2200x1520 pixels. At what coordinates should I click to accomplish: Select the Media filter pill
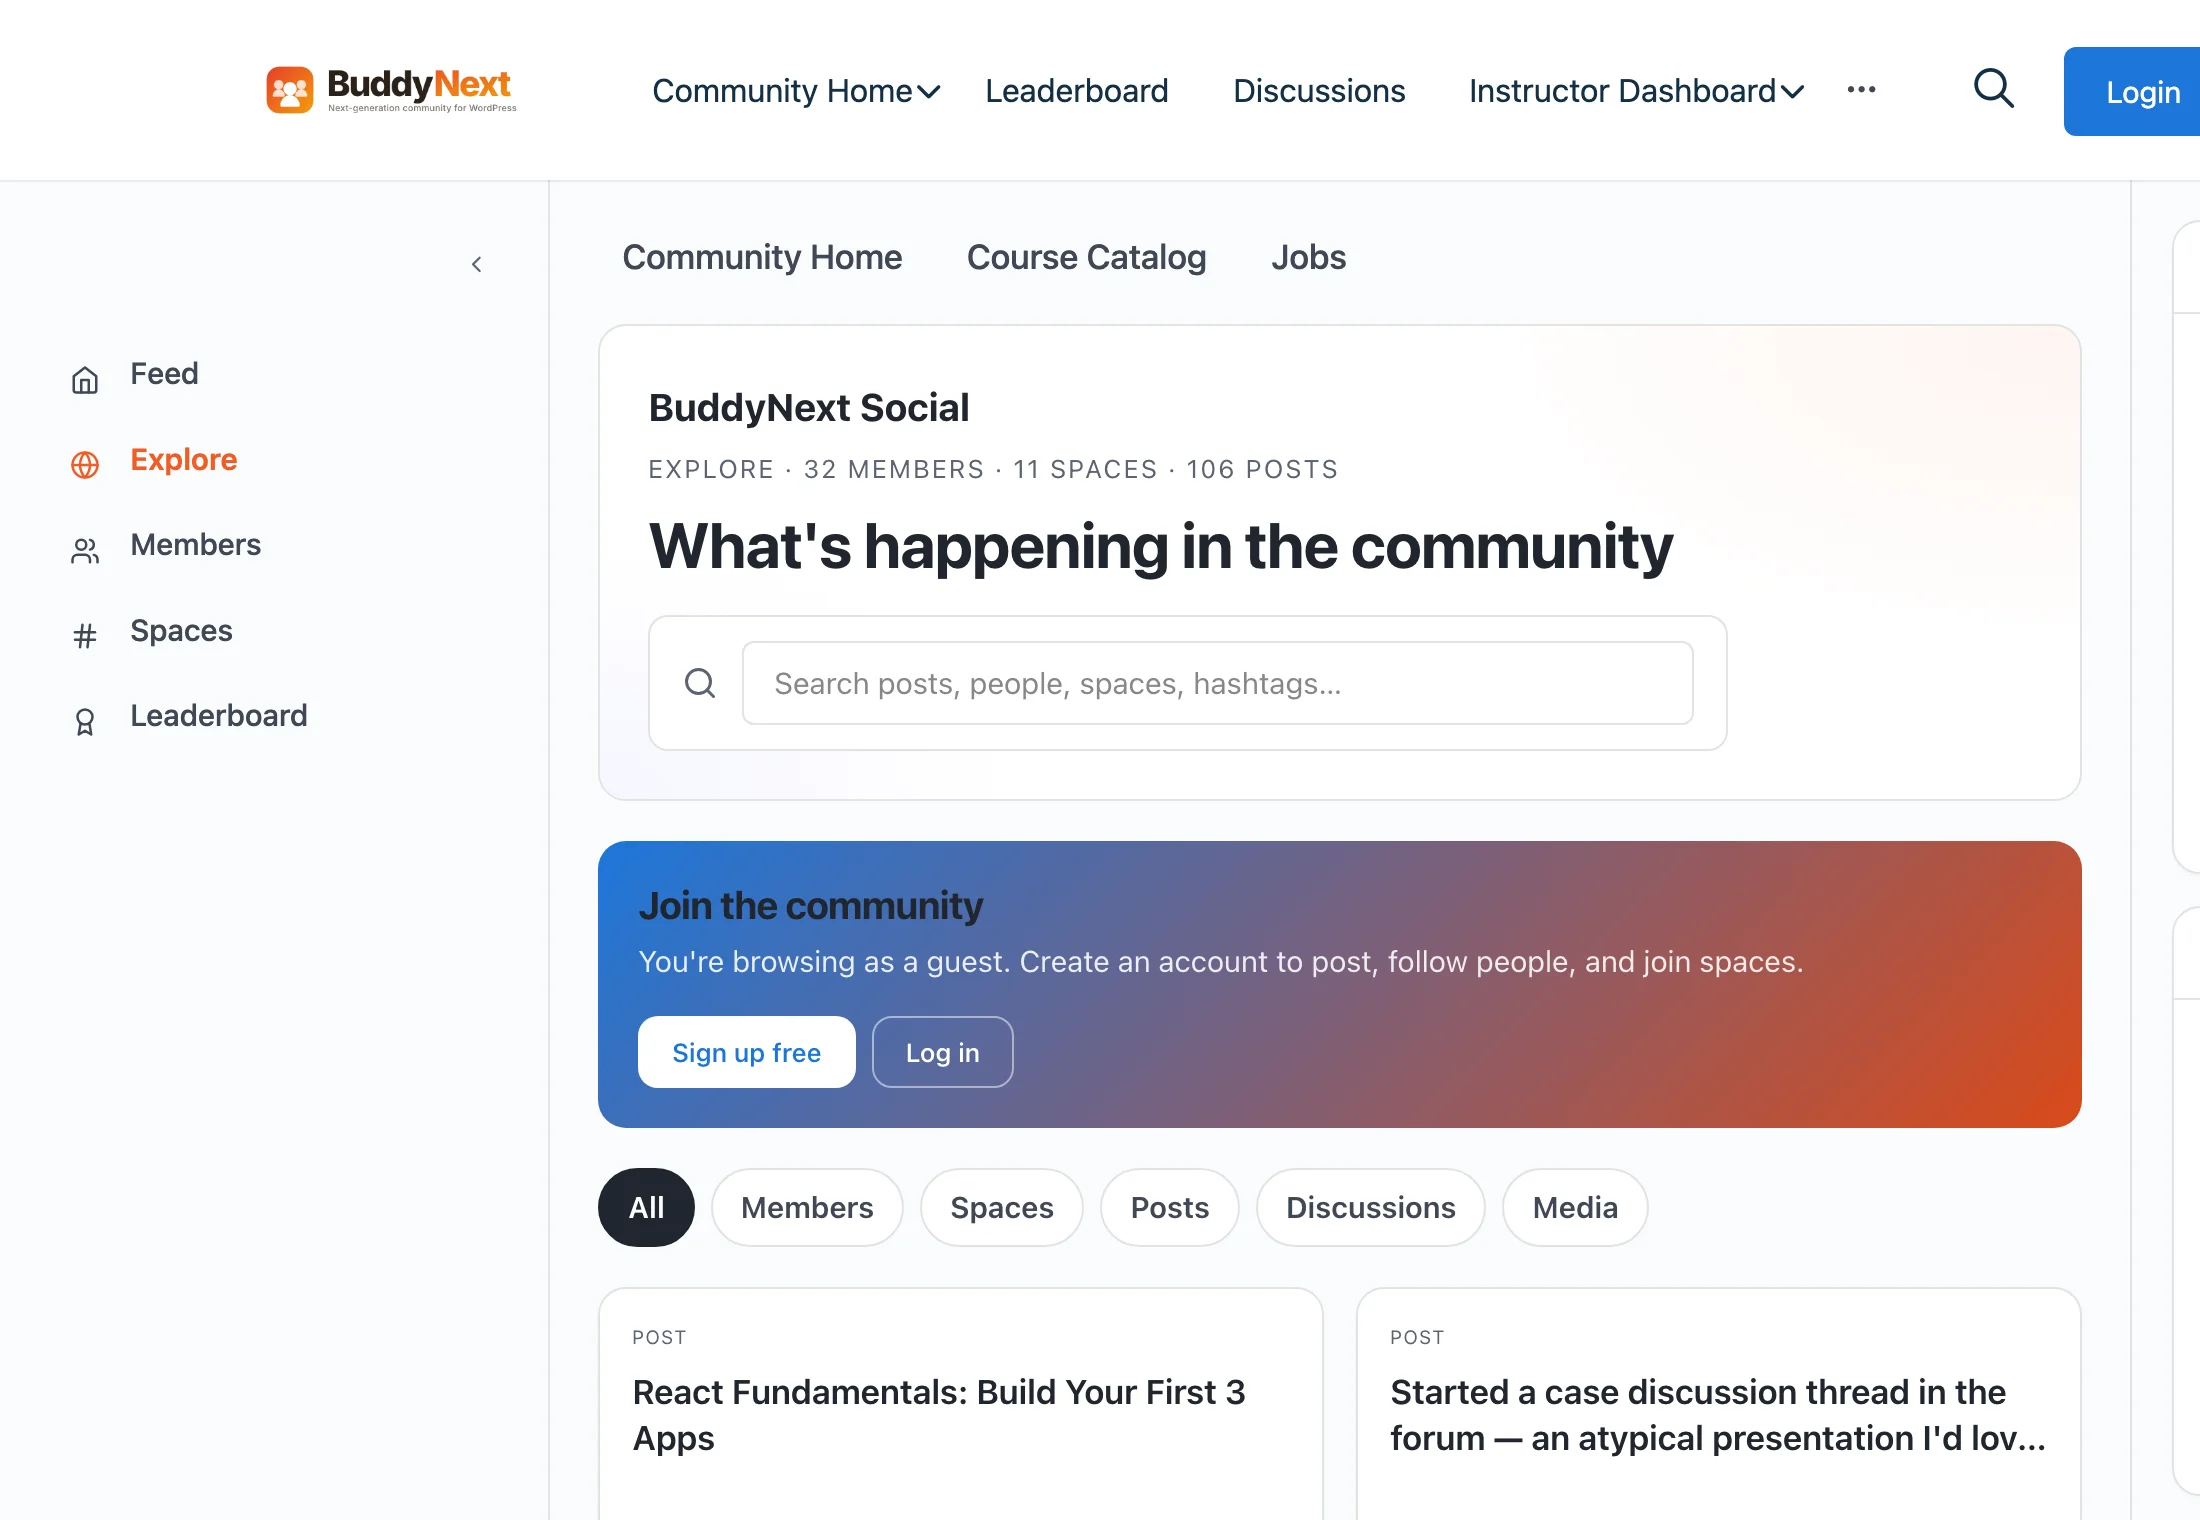(1575, 1207)
